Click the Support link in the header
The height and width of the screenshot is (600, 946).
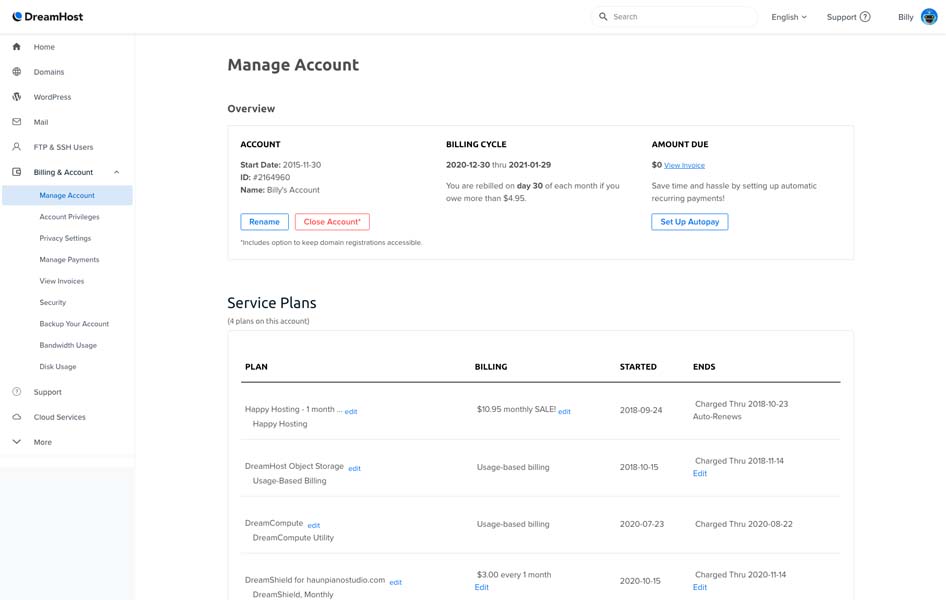842,17
